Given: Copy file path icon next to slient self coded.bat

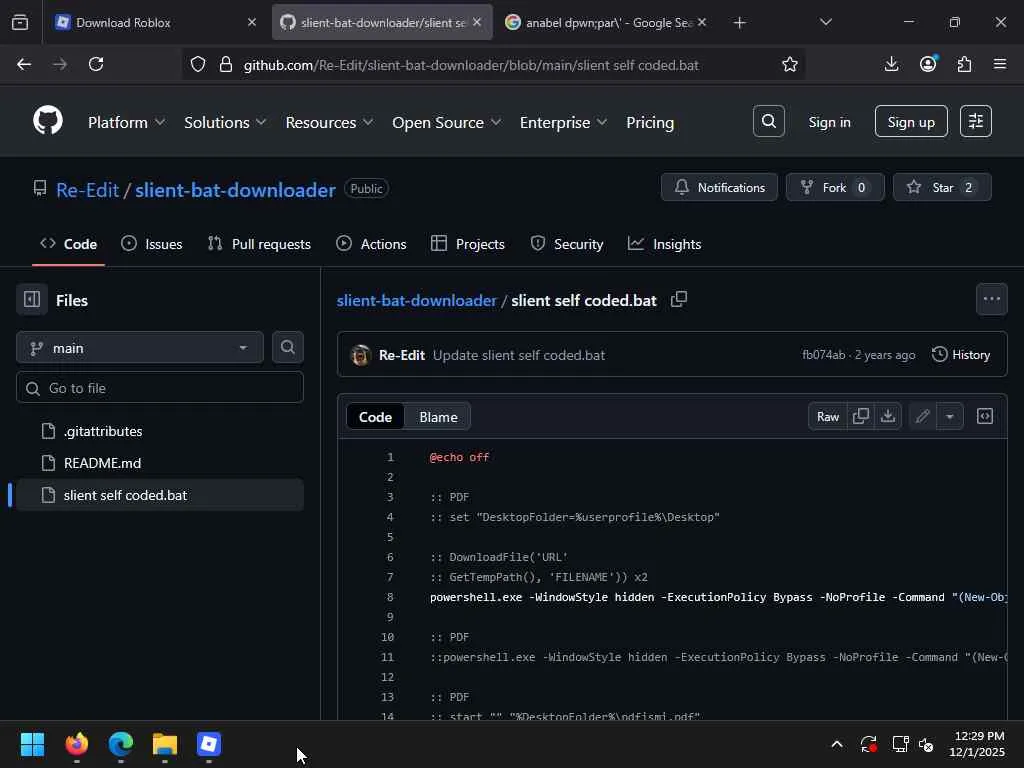Looking at the screenshot, I should tap(679, 300).
